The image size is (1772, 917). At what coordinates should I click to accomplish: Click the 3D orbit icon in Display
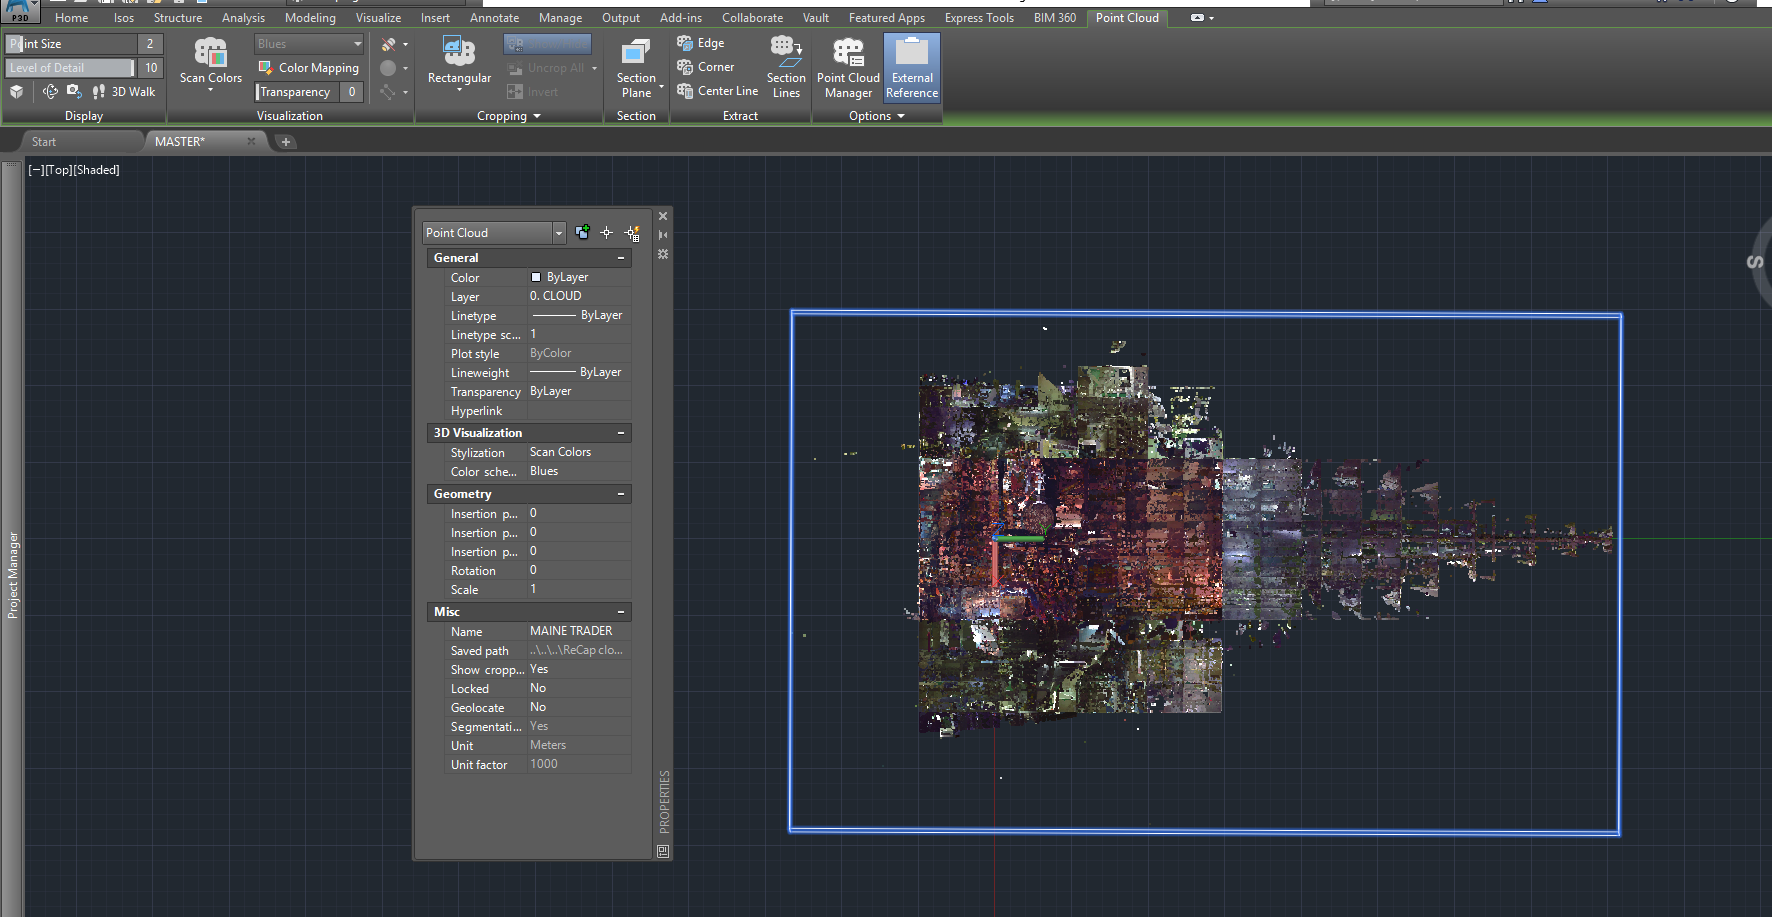50,92
